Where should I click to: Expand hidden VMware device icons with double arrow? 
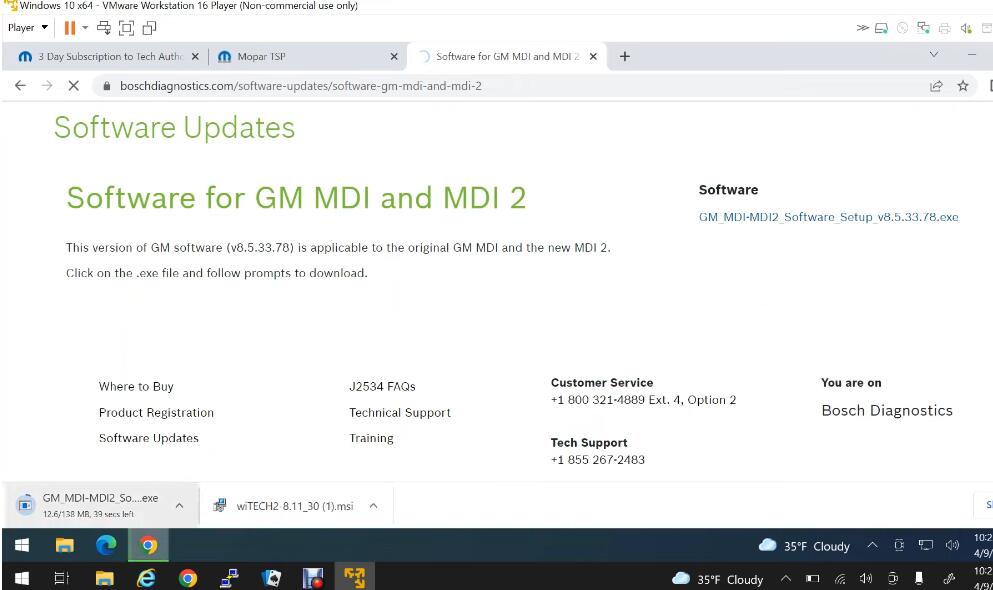(x=862, y=28)
